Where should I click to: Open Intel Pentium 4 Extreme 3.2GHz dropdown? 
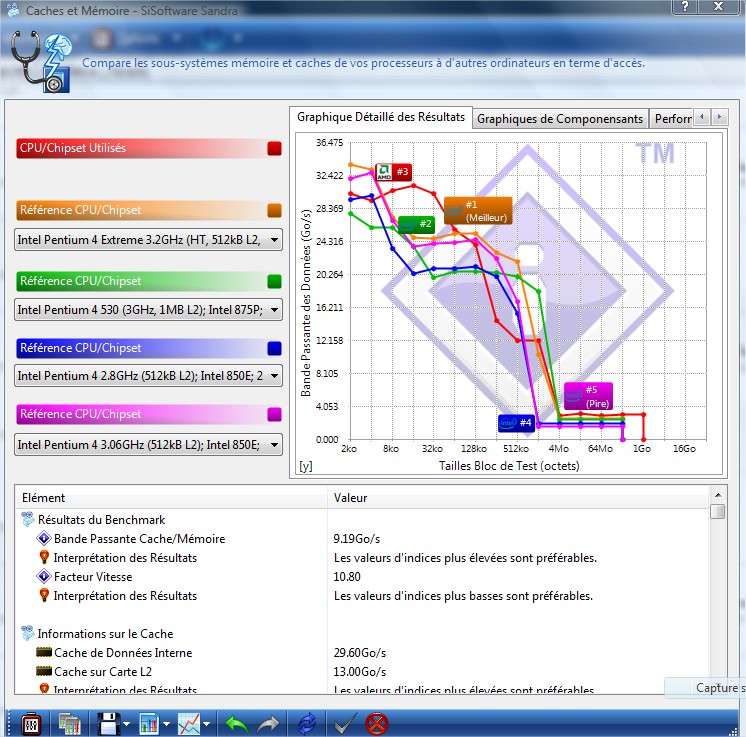(148, 240)
